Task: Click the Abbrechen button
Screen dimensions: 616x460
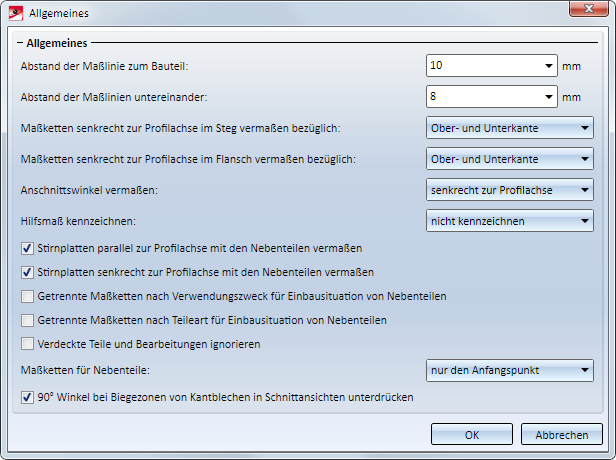Action: (562, 434)
